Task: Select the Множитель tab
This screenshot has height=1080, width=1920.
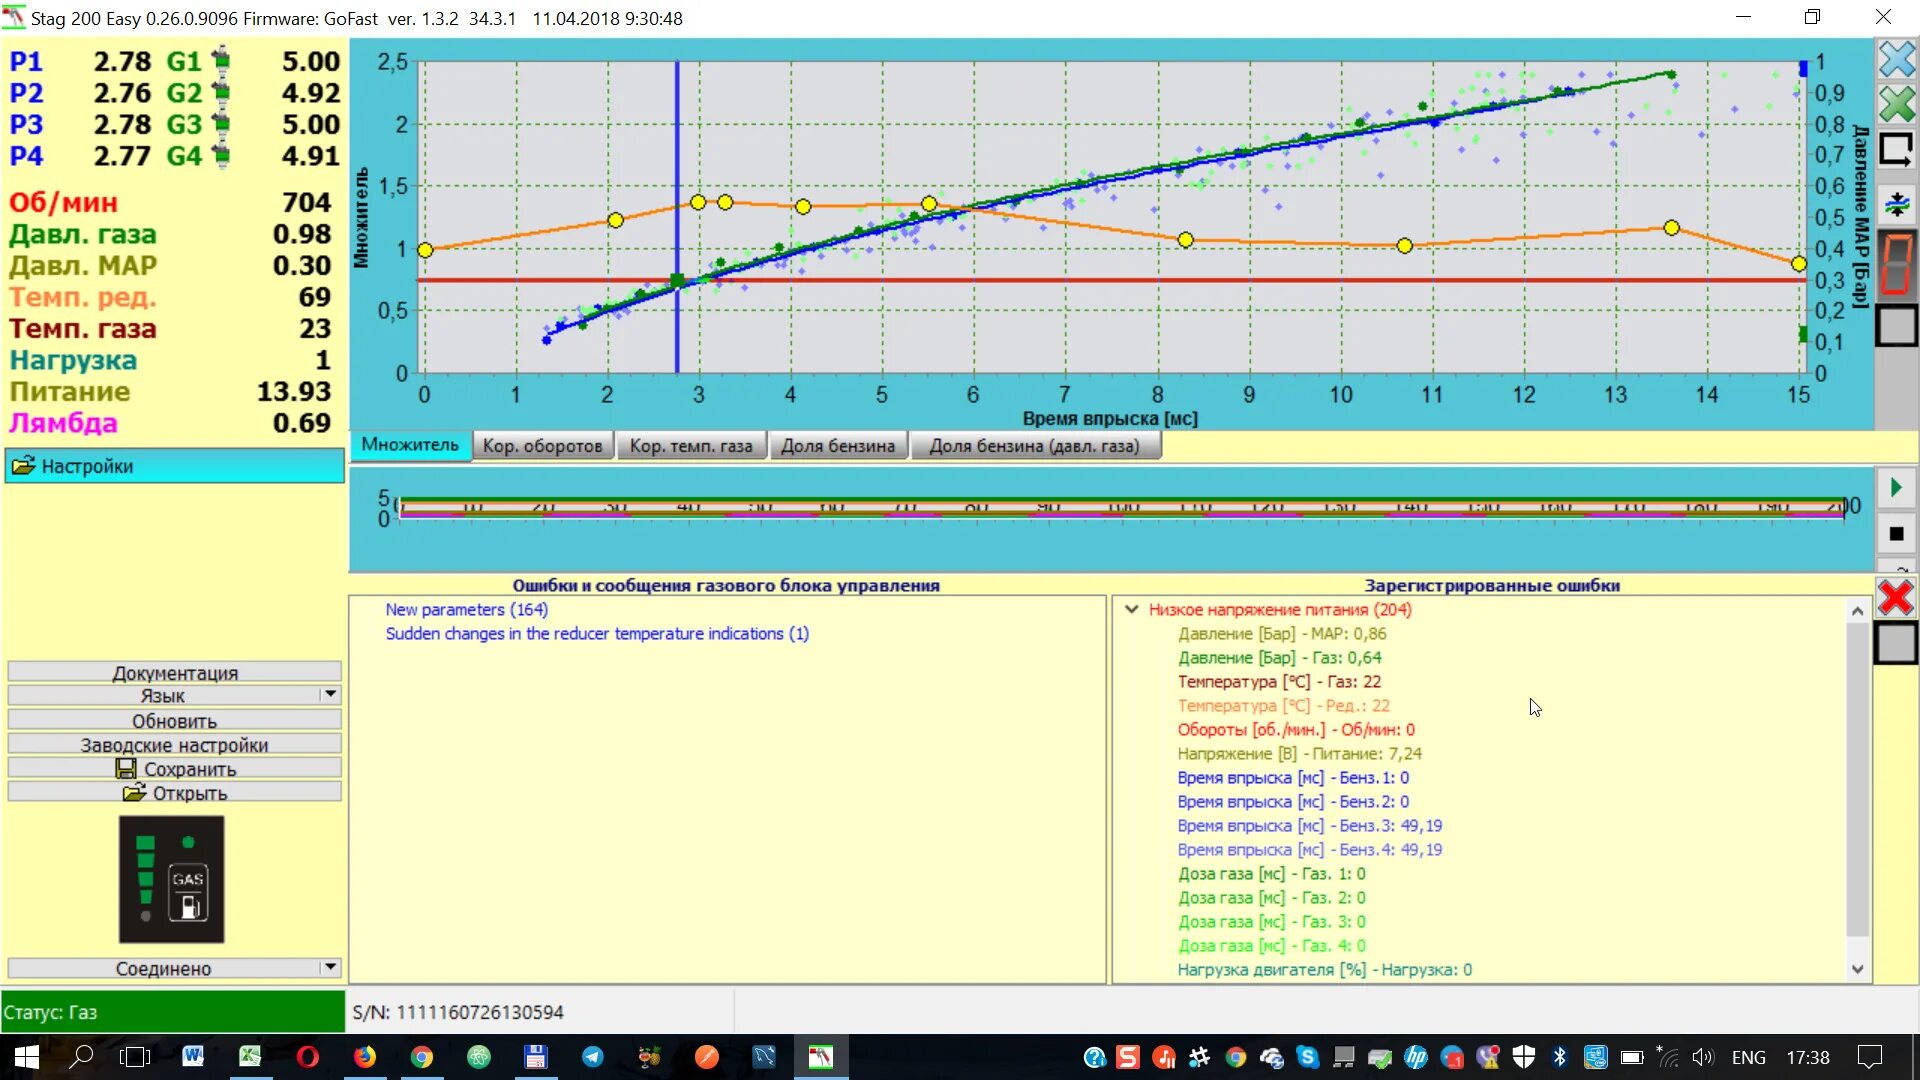Action: (410, 445)
